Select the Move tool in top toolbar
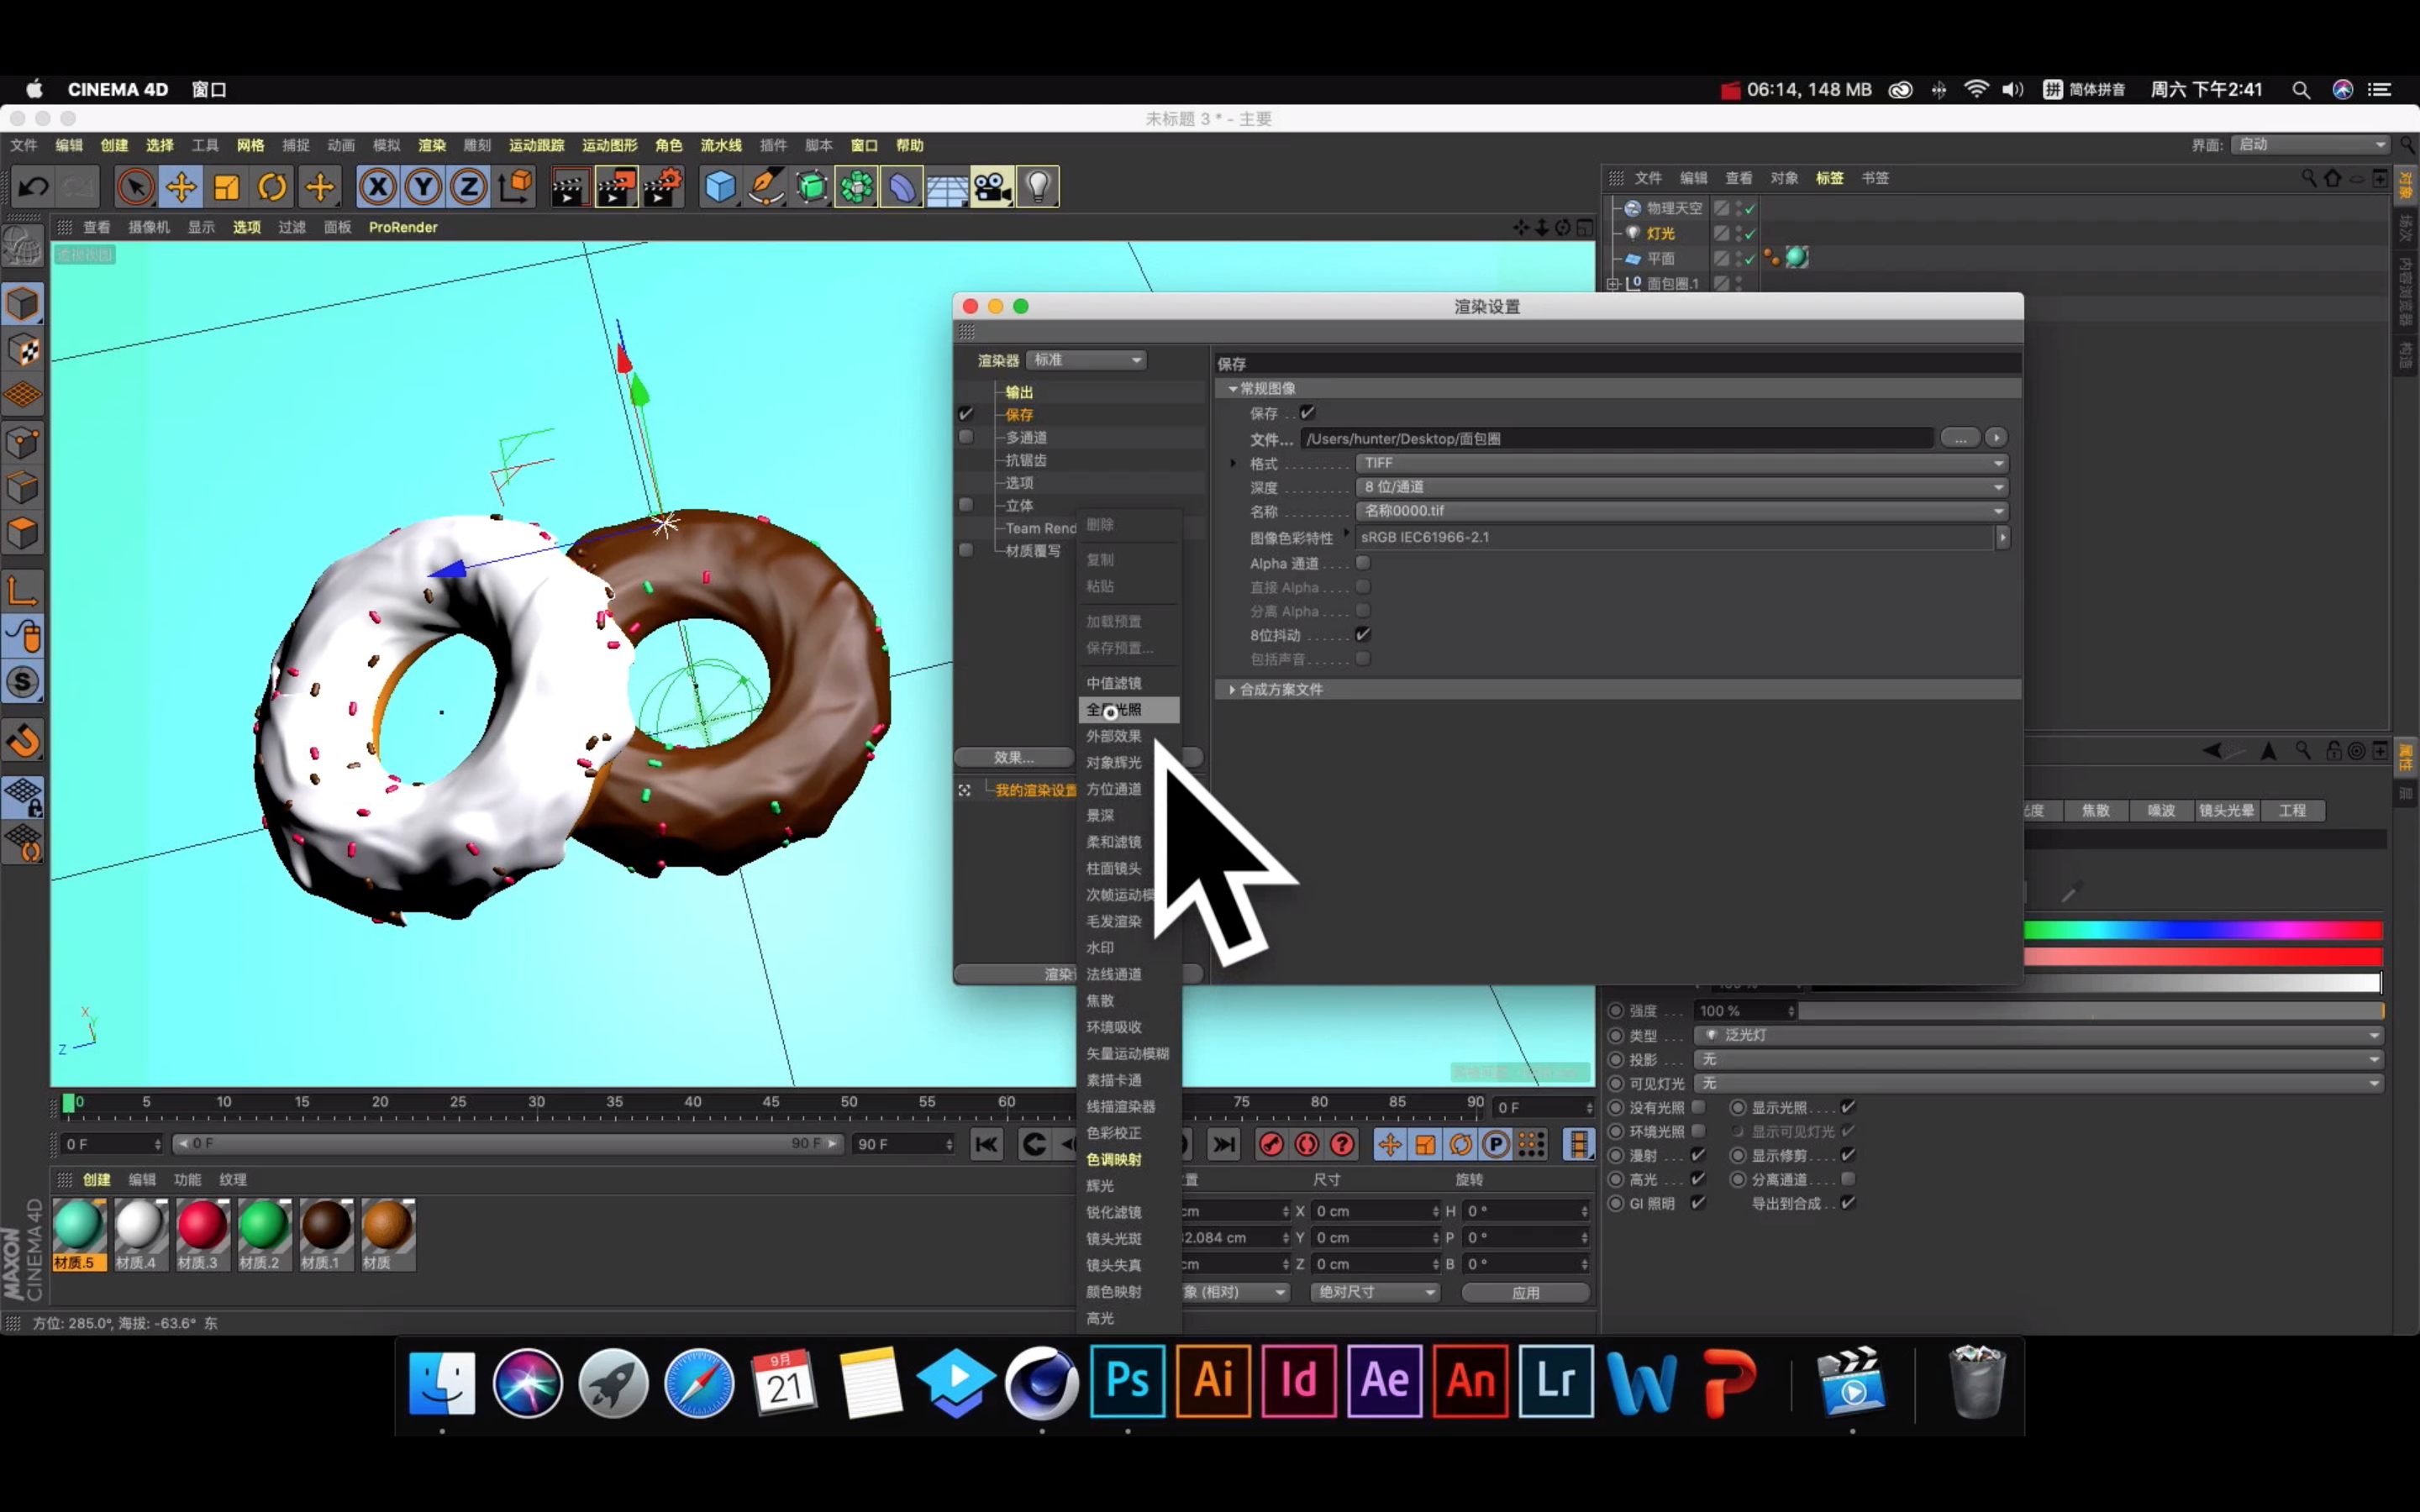This screenshot has width=2420, height=1512. (181, 187)
